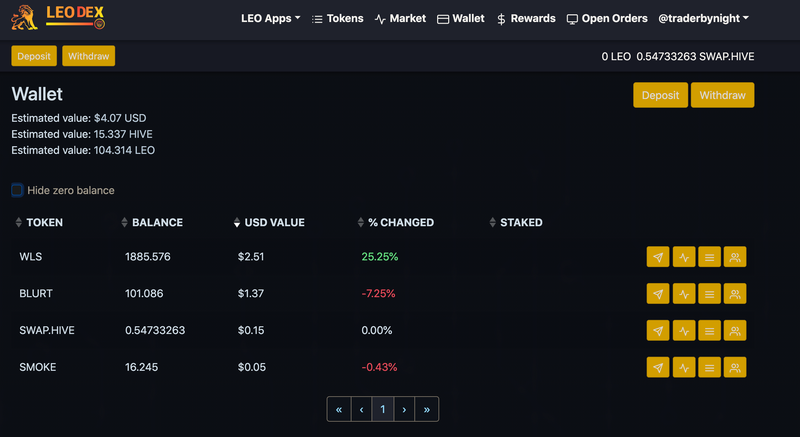This screenshot has width=800, height=437.
Task: Sort table by STAKED column
Action: coord(516,222)
